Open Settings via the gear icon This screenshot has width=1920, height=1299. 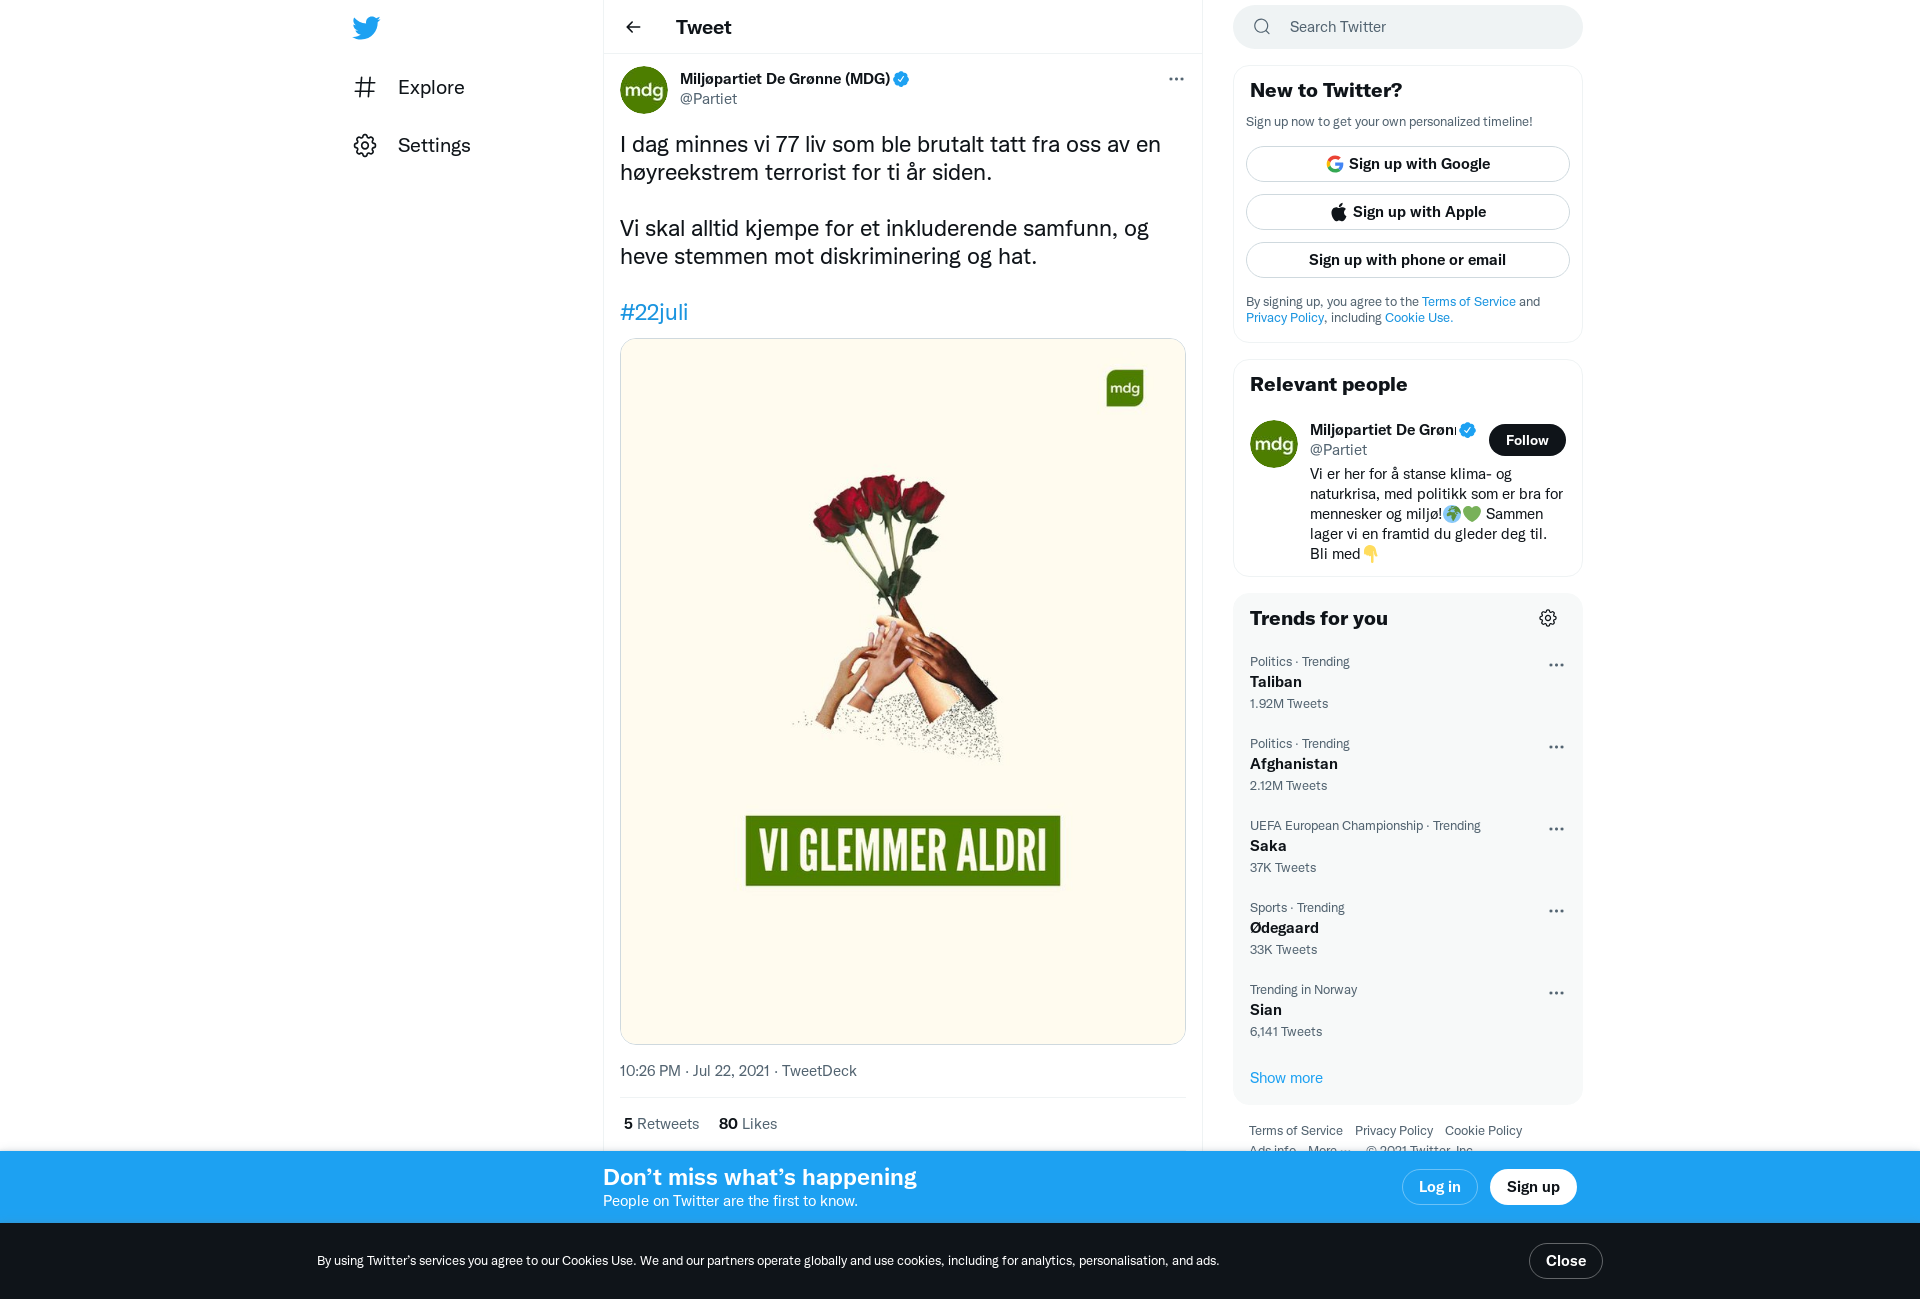[x=365, y=145]
